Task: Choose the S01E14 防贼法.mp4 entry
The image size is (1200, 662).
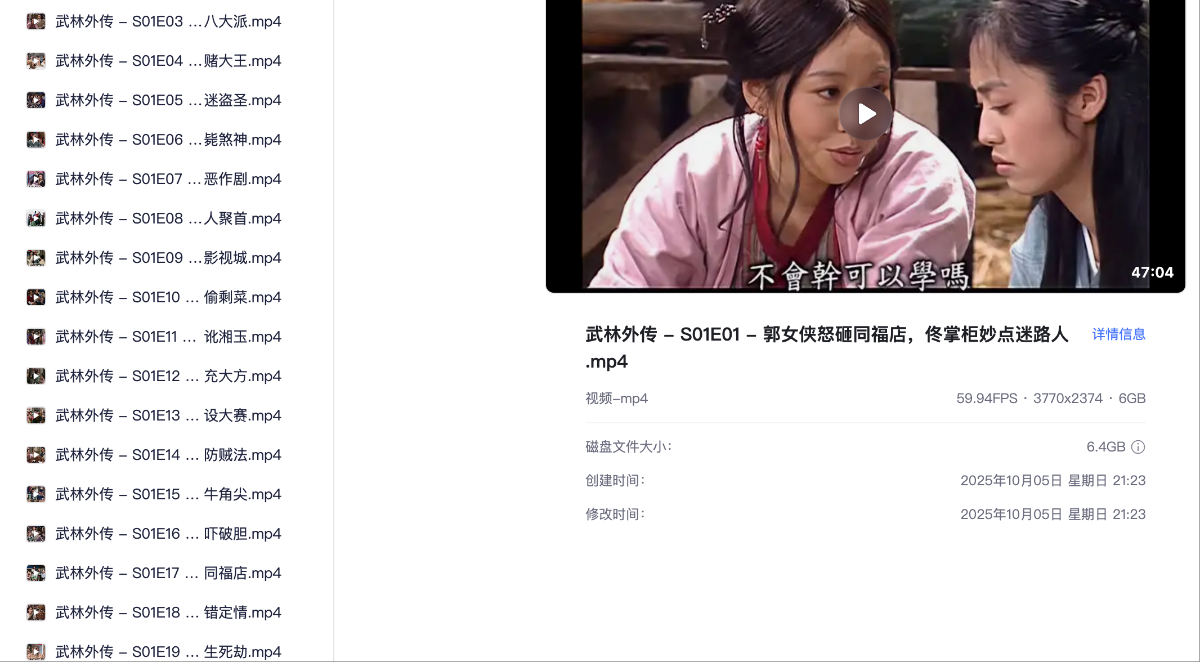Action: click(168, 455)
